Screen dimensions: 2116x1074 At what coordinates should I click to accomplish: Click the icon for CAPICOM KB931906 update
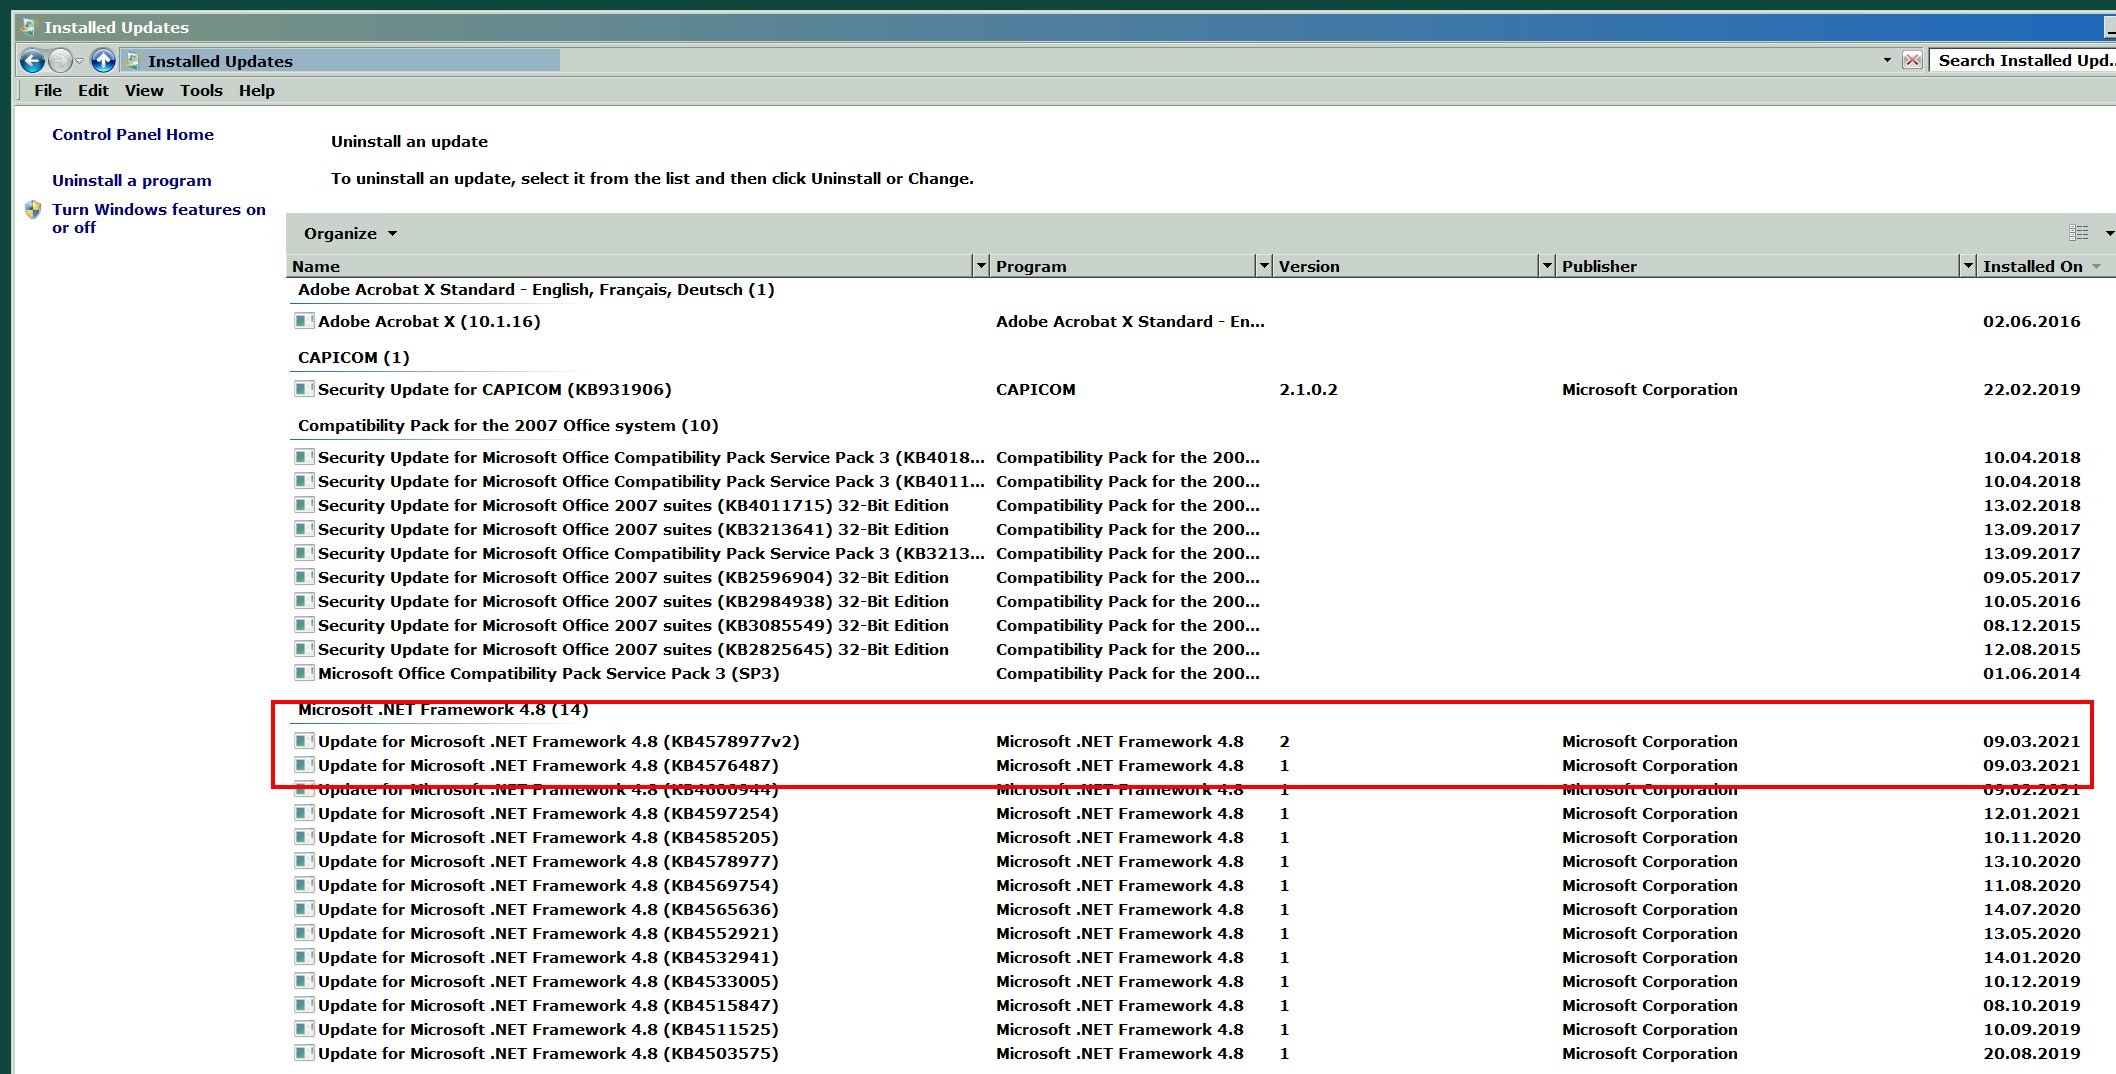pos(304,389)
